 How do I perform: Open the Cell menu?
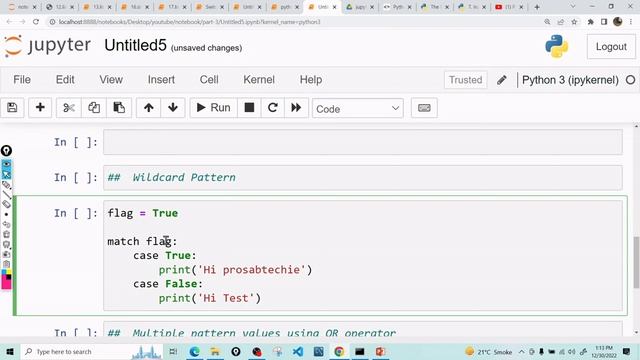coord(209,80)
